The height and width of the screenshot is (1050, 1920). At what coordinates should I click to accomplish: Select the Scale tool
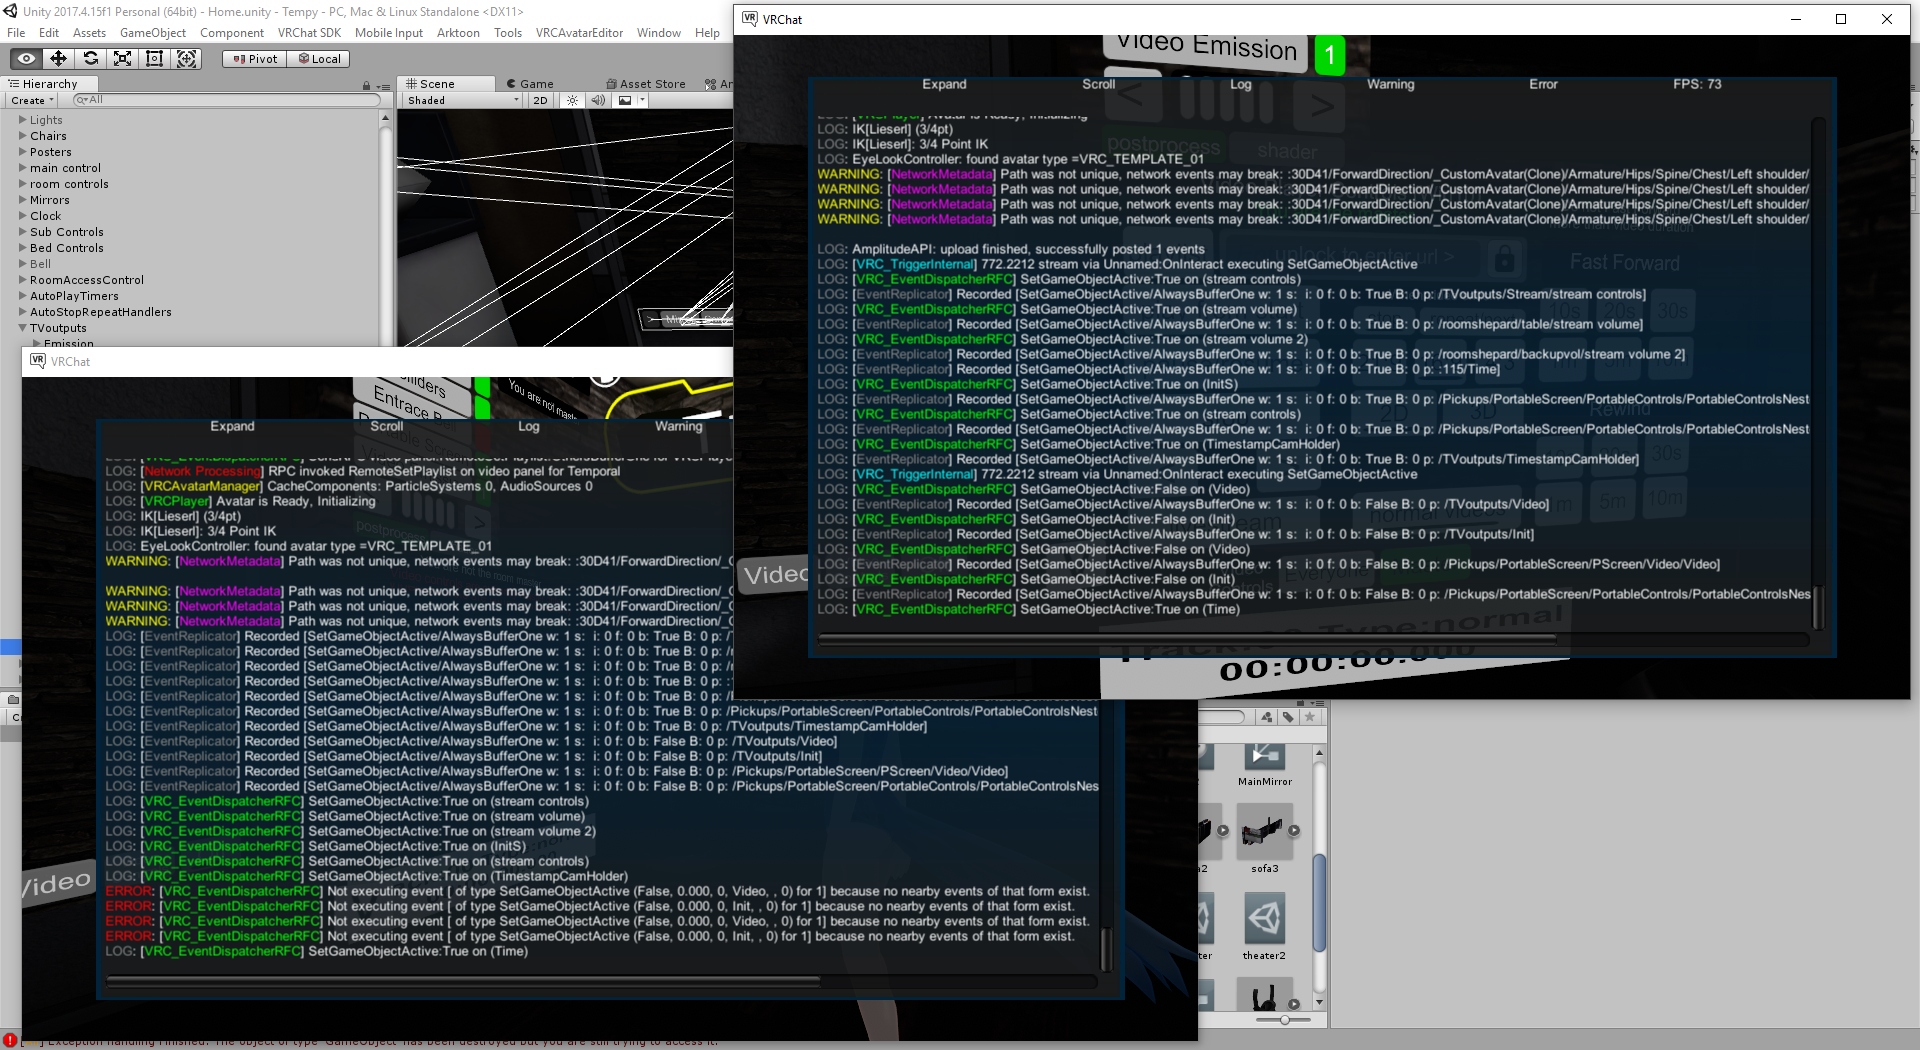[x=122, y=59]
